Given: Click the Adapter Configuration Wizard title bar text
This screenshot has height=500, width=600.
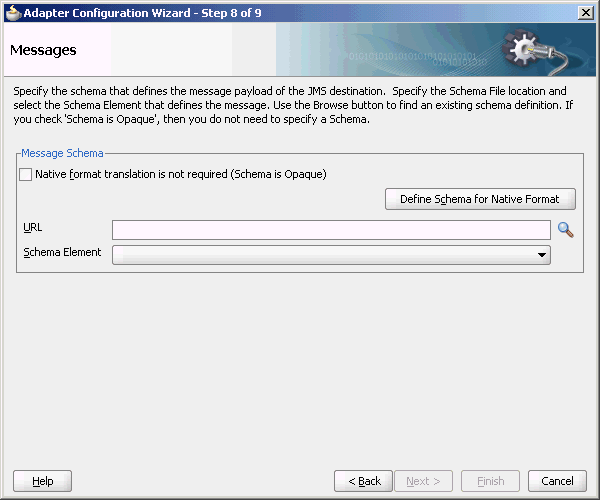Looking at the screenshot, I should [142, 13].
